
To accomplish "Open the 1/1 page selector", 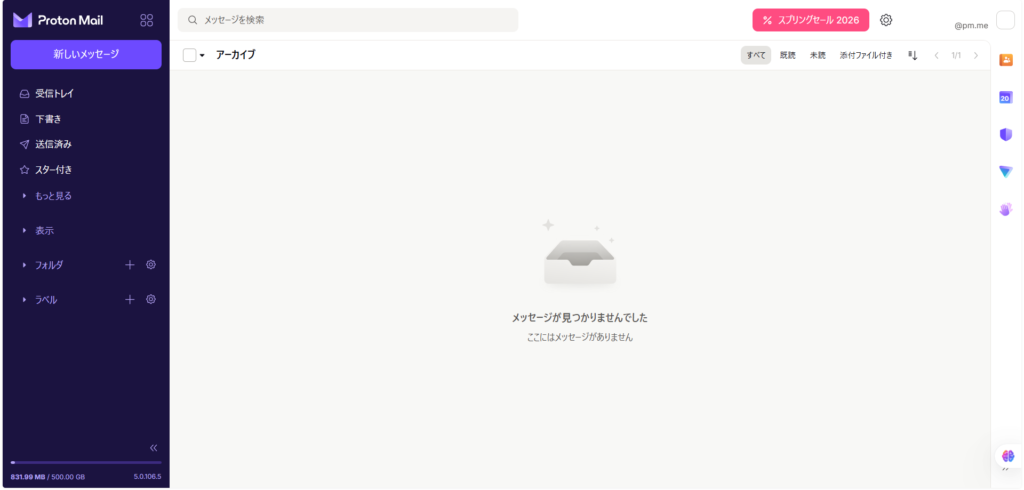I will [x=956, y=56].
